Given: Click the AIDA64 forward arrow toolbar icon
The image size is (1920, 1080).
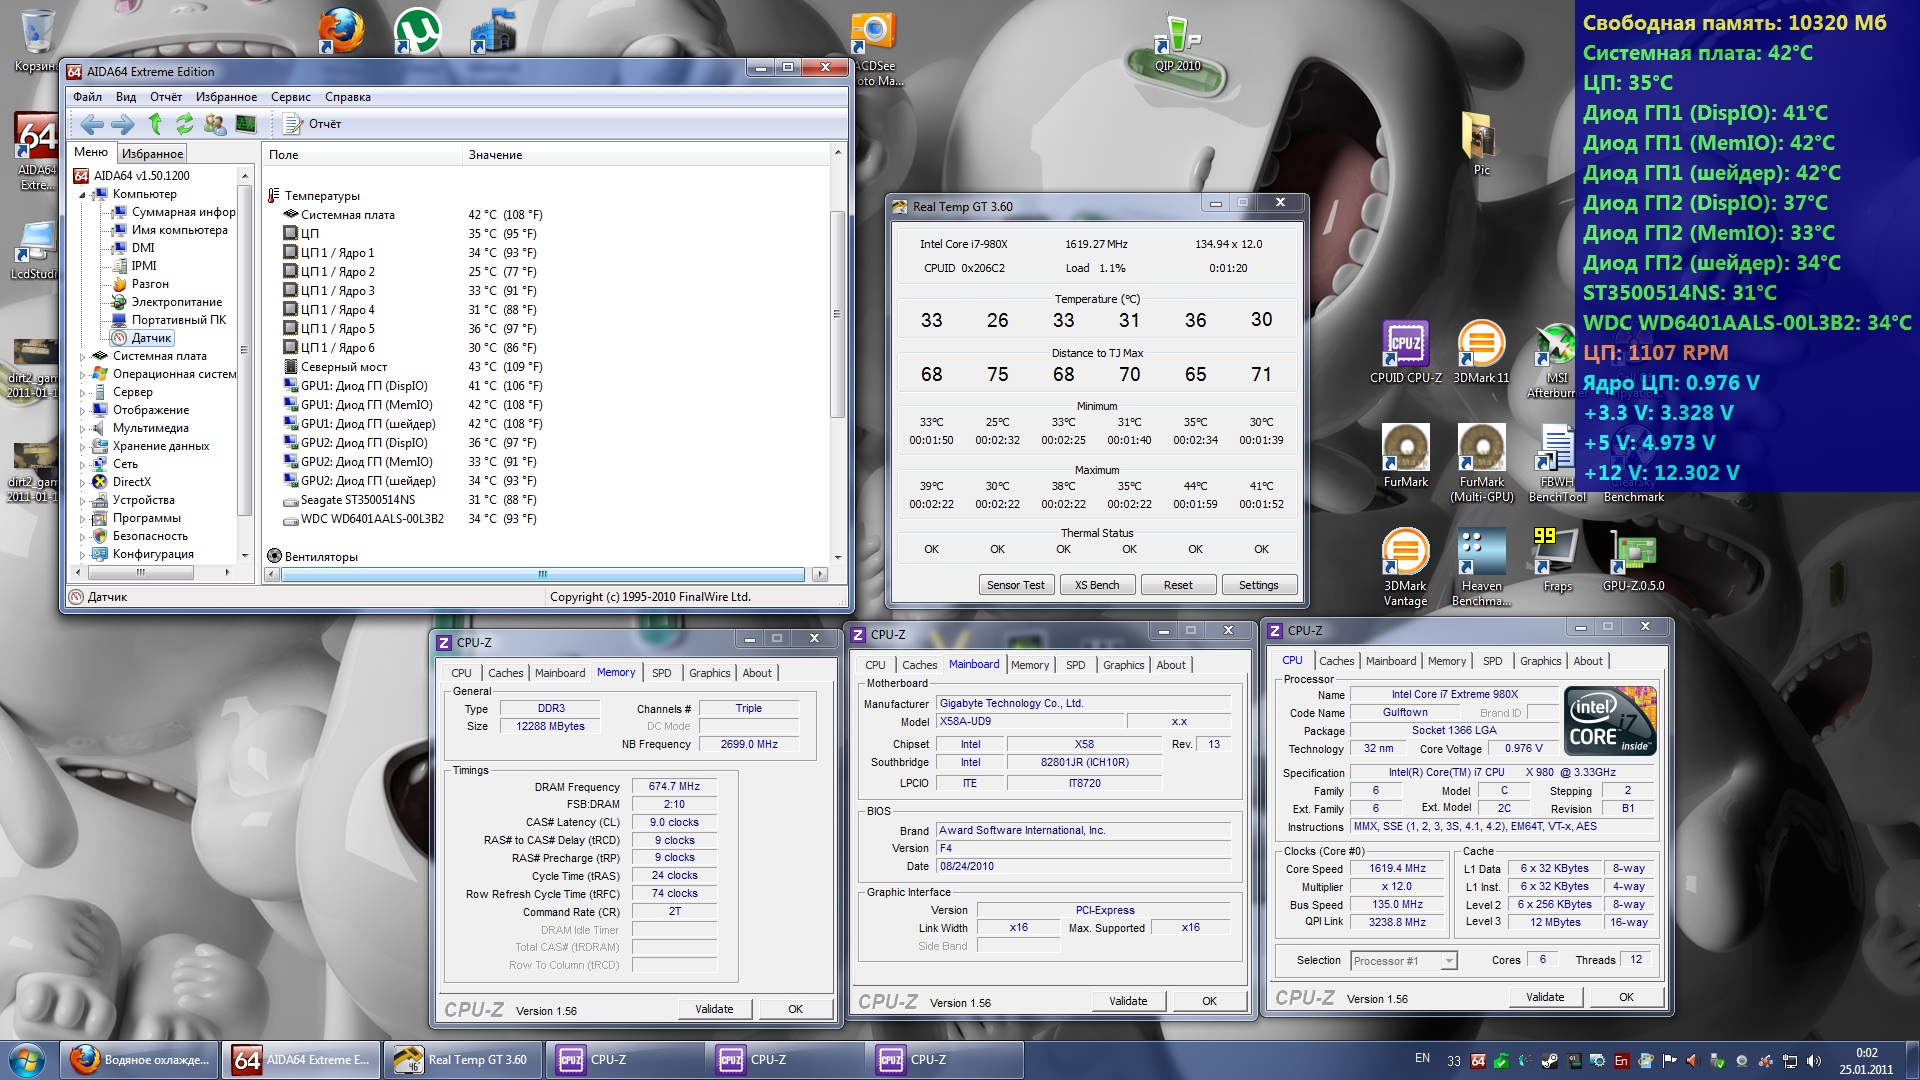Looking at the screenshot, I should (123, 124).
